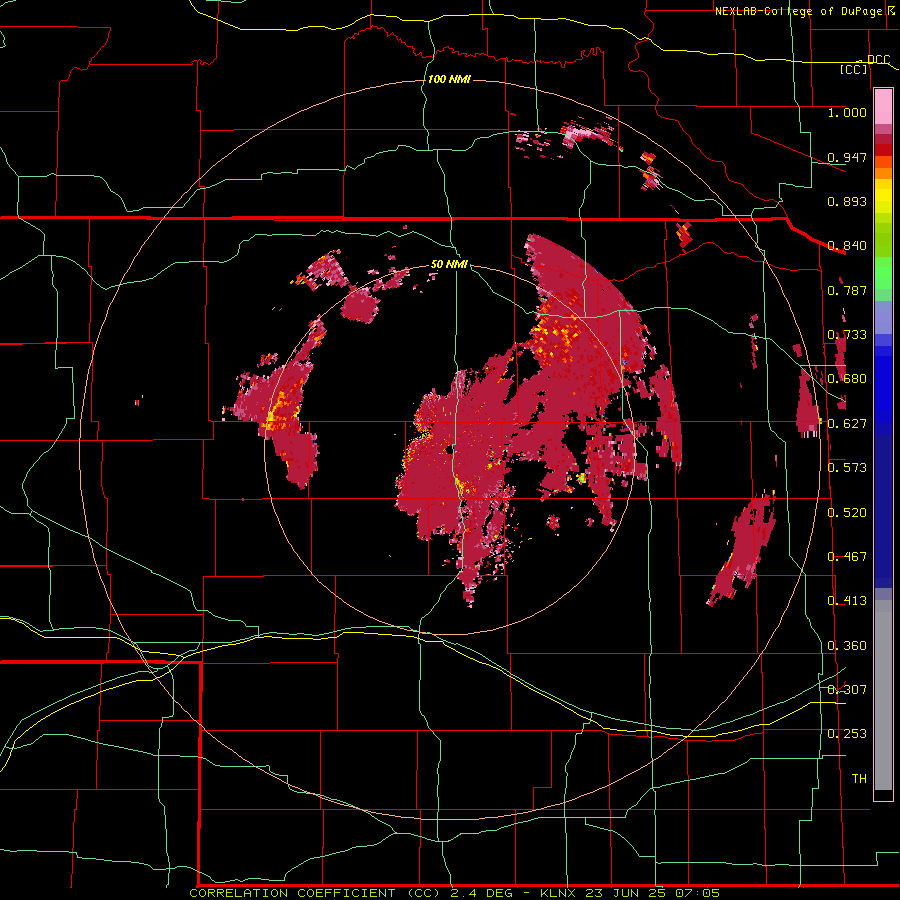Click the DCC label above the scale
900x900 pixels.
tap(878, 60)
